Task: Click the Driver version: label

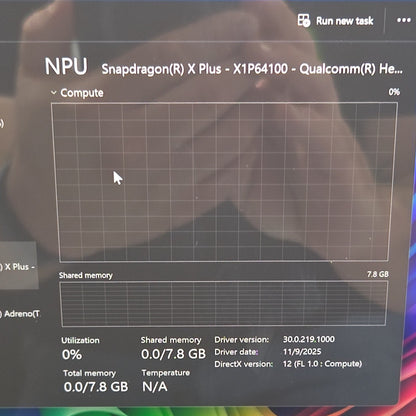Action: [242, 340]
